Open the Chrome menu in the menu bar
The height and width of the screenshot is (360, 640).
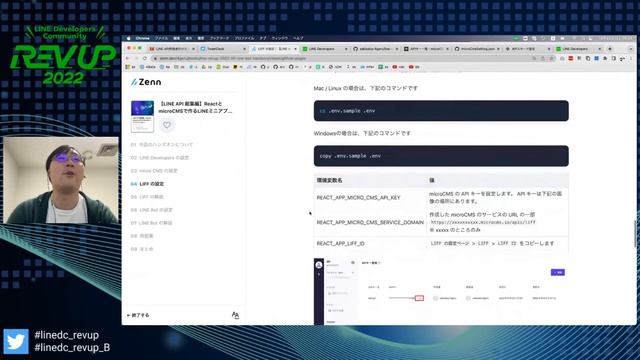(x=142, y=38)
